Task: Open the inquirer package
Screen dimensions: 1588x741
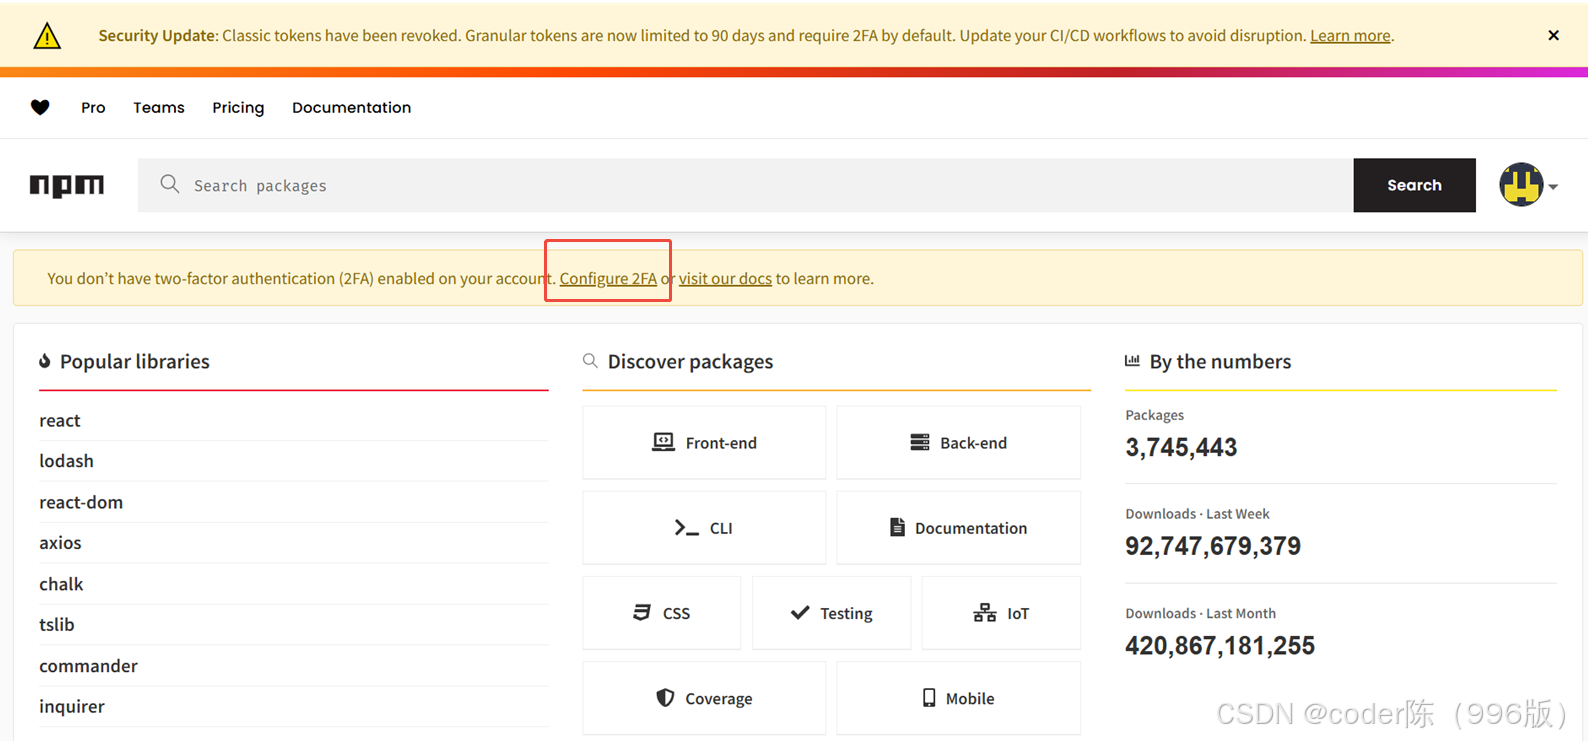Action: coord(72,706)
